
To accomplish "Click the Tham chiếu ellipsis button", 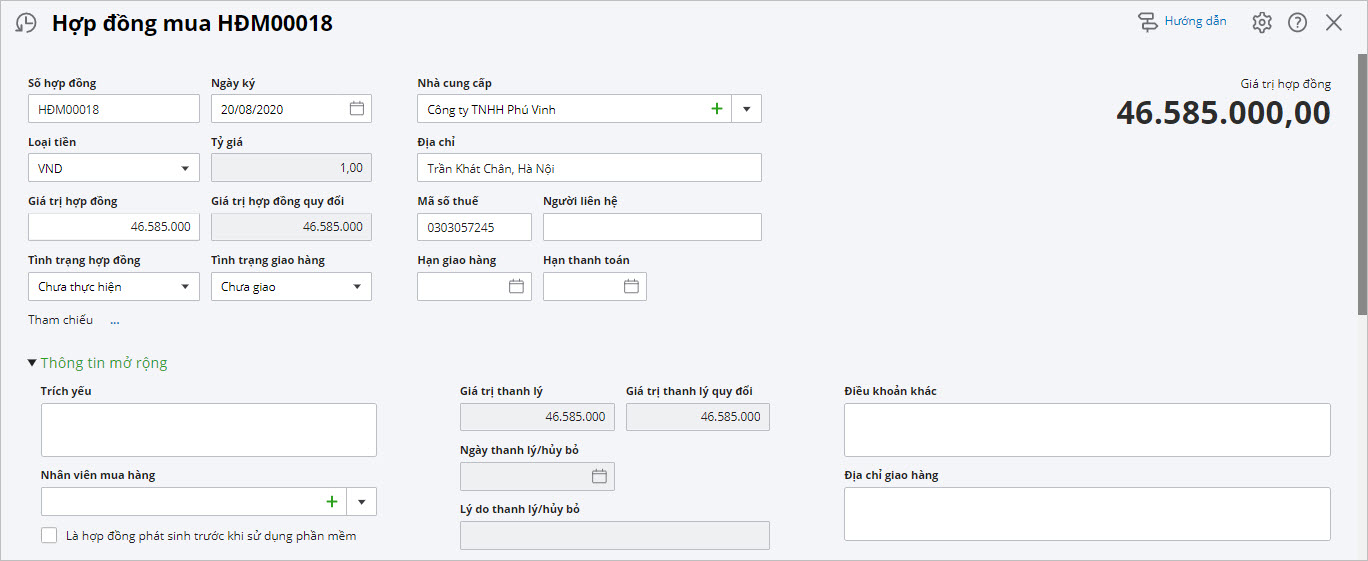I will tap(115, 321).
